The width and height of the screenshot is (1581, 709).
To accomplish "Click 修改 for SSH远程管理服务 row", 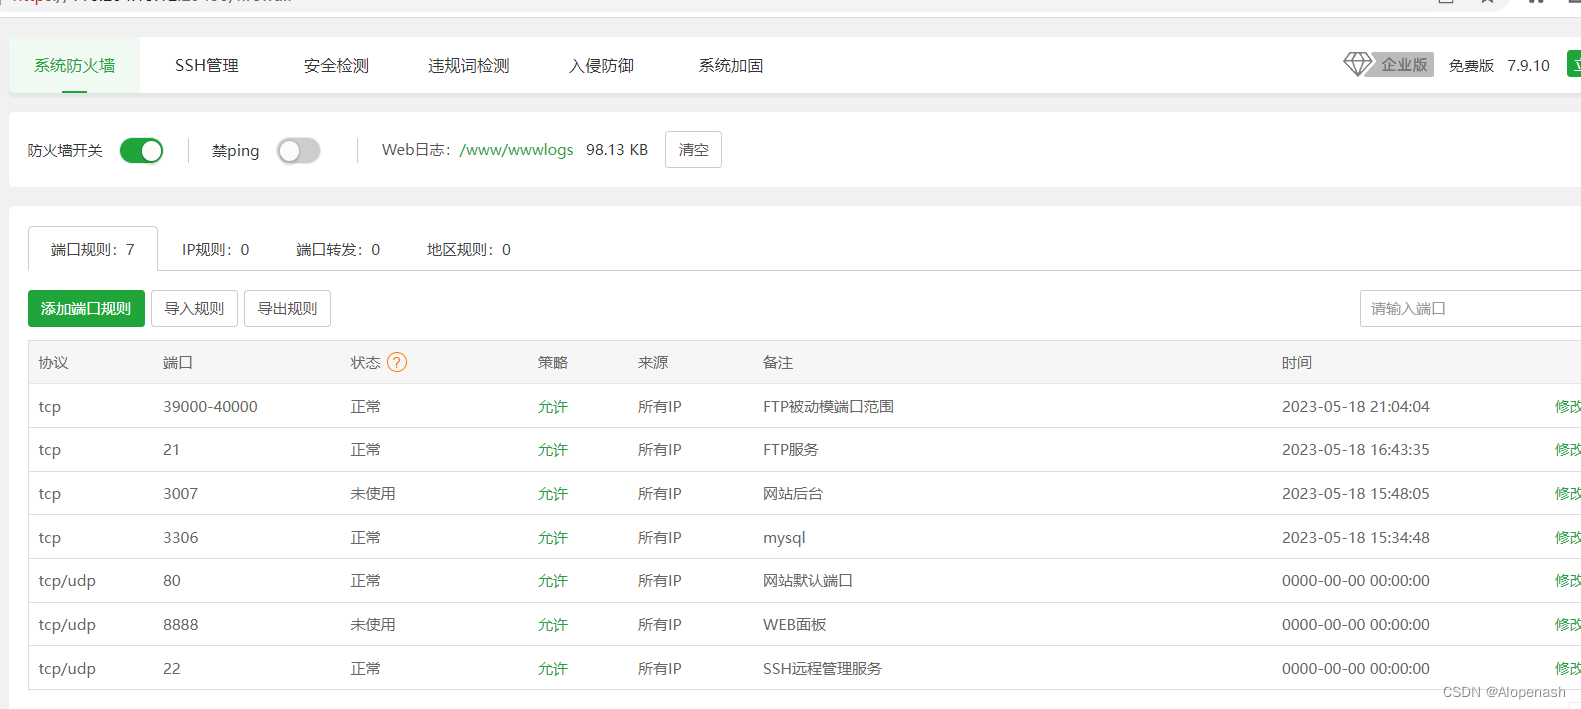I will click(1567, 668).
